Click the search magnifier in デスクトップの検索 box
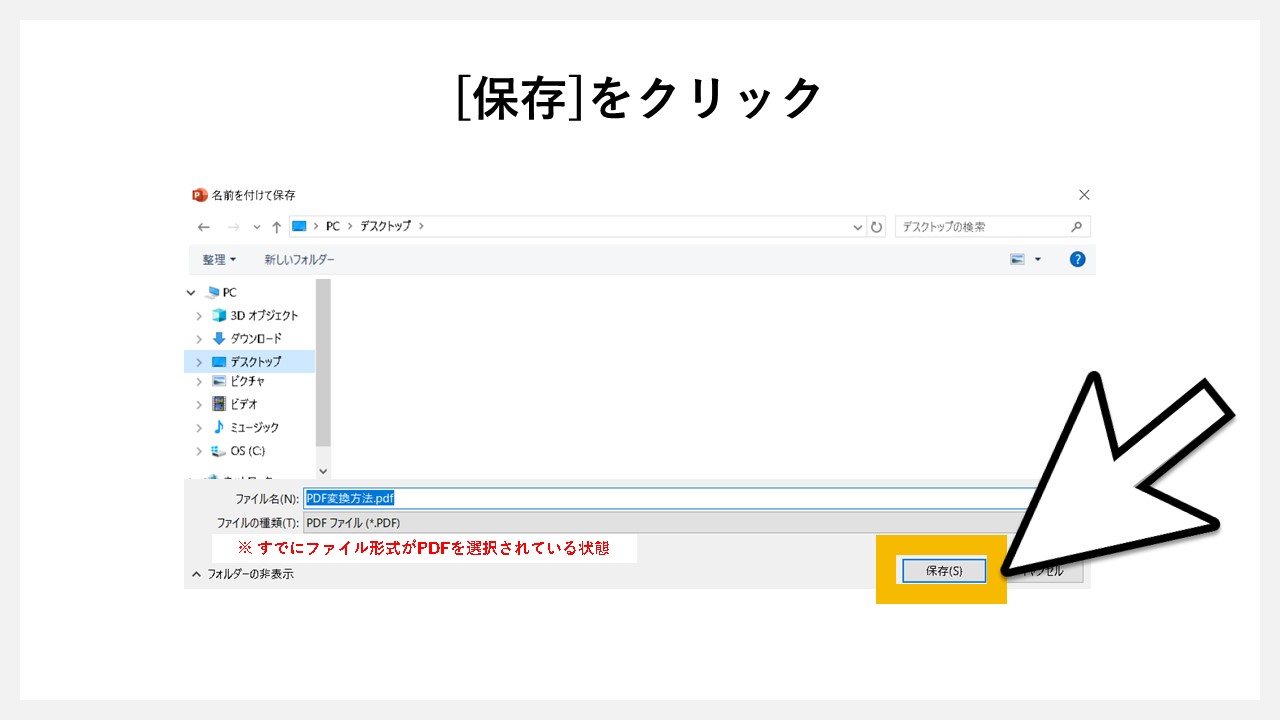 pos(1079,226)
